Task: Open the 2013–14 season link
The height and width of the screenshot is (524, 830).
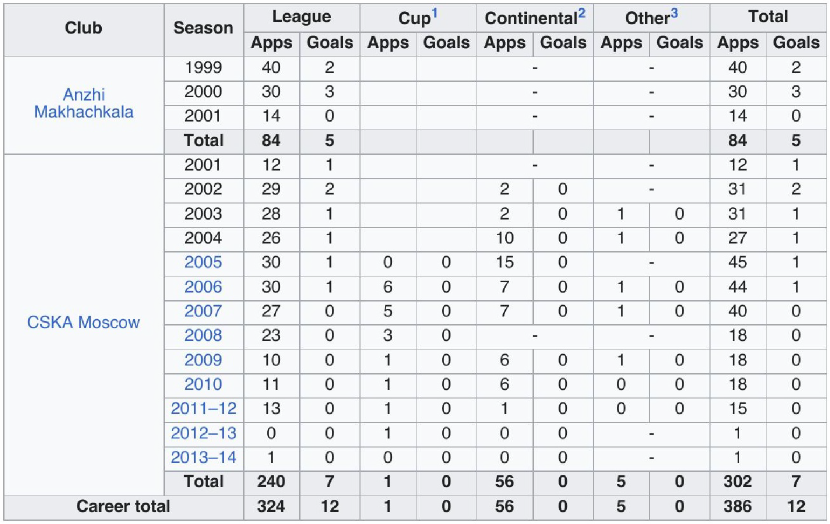Action: pos(203,457)
